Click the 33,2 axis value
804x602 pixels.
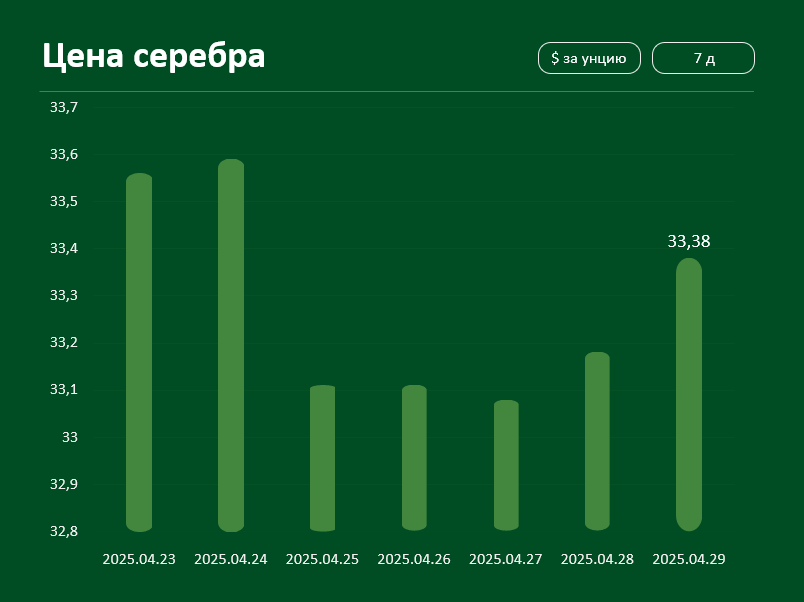point(64,343)
